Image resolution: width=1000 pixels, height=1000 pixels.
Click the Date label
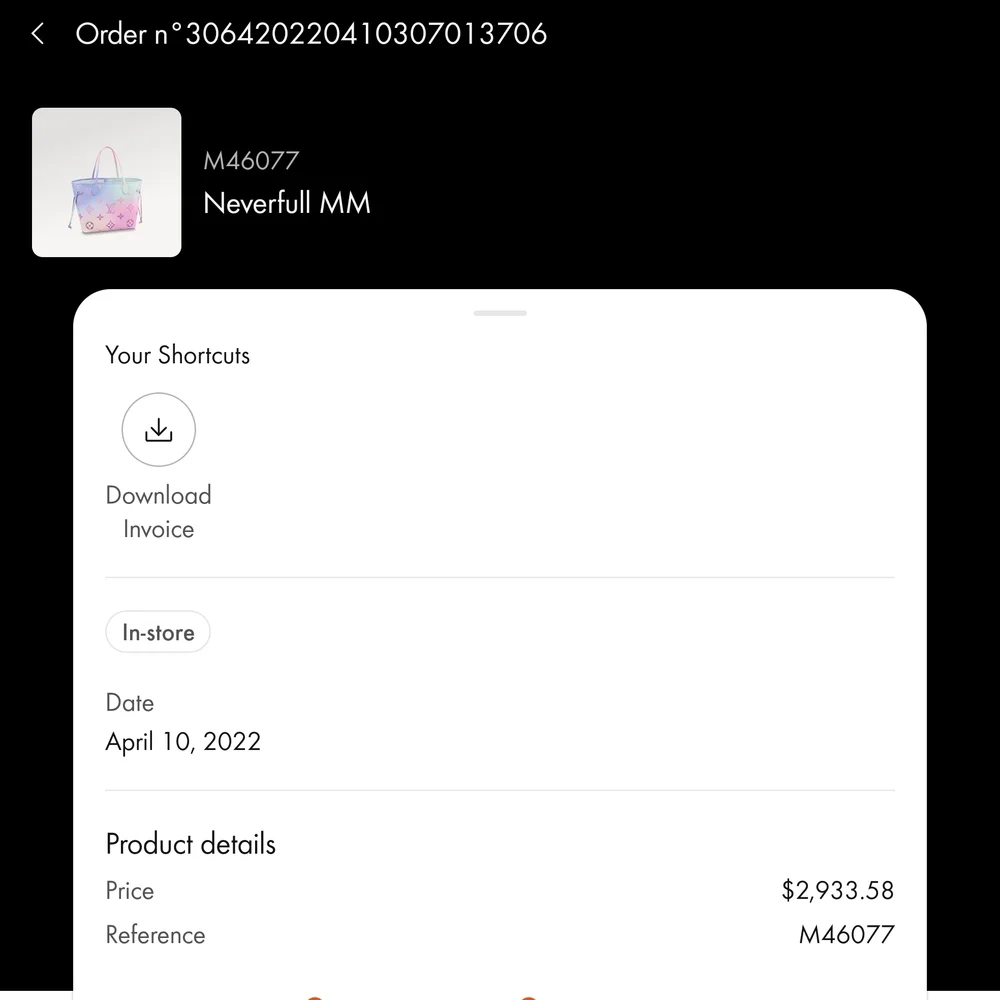(130, 703)
